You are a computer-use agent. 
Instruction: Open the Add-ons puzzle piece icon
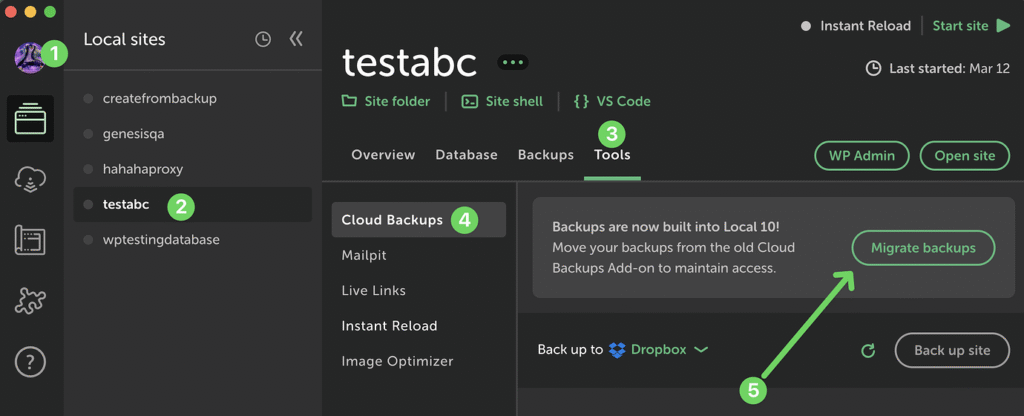tap(31, 299)
